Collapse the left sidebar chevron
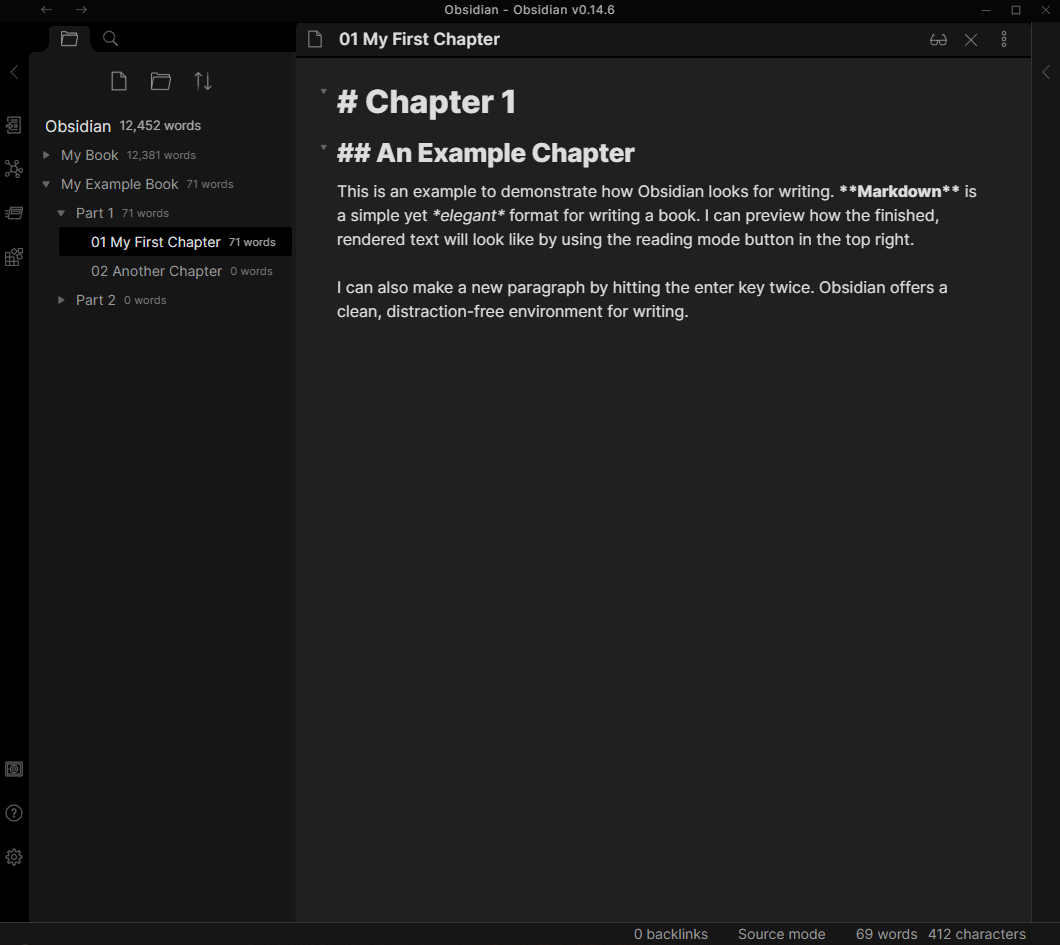The width and height of the screenshot is (1060, 945). point(14,72)
